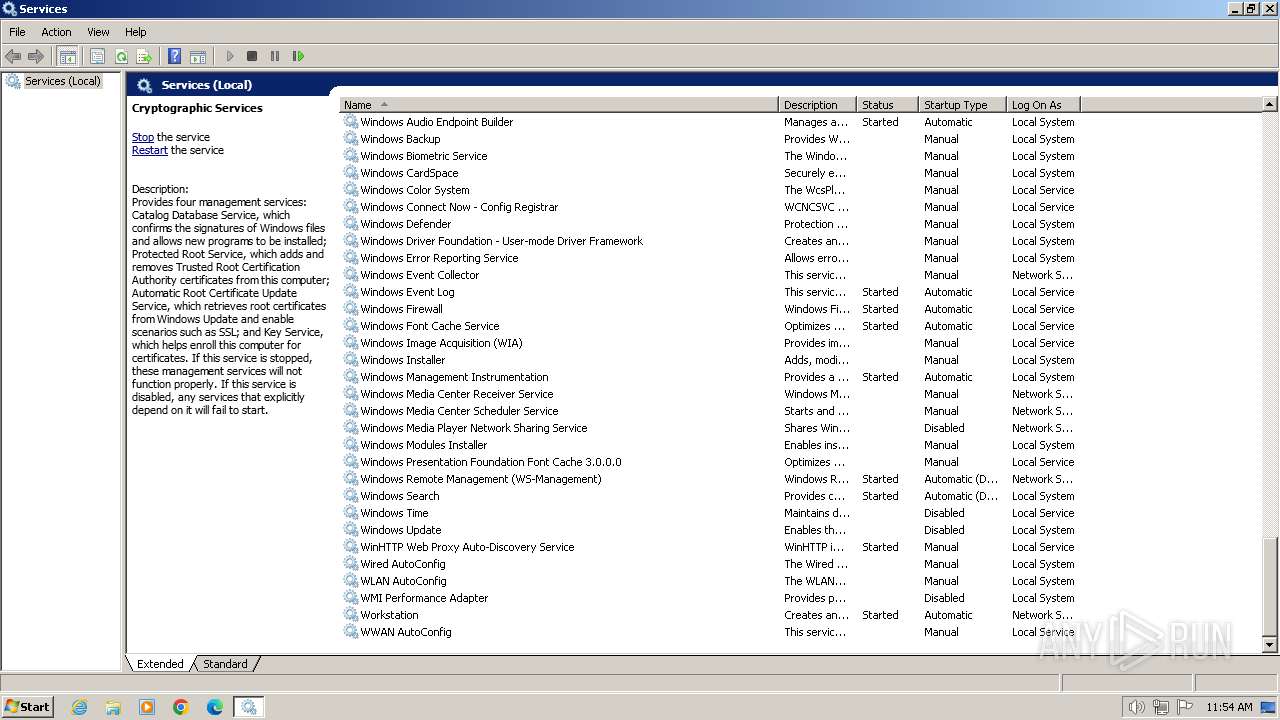This screenshot has height=720, width=1280.
Task: Click the Back arrow in toolbar
Action: (13, 57)
